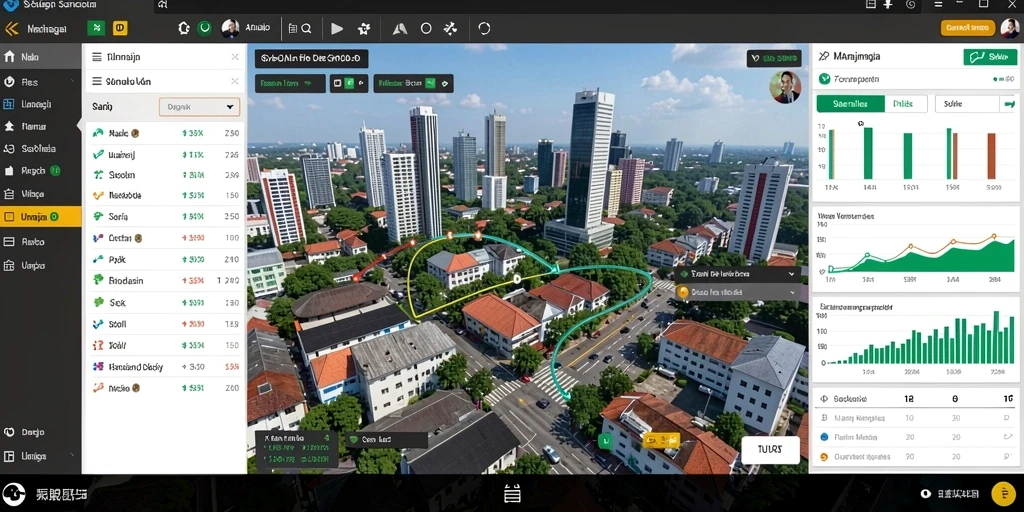Click the green circular status icon in toolbar
Screen dimensions: 1024x512
(x=204, y=28)
